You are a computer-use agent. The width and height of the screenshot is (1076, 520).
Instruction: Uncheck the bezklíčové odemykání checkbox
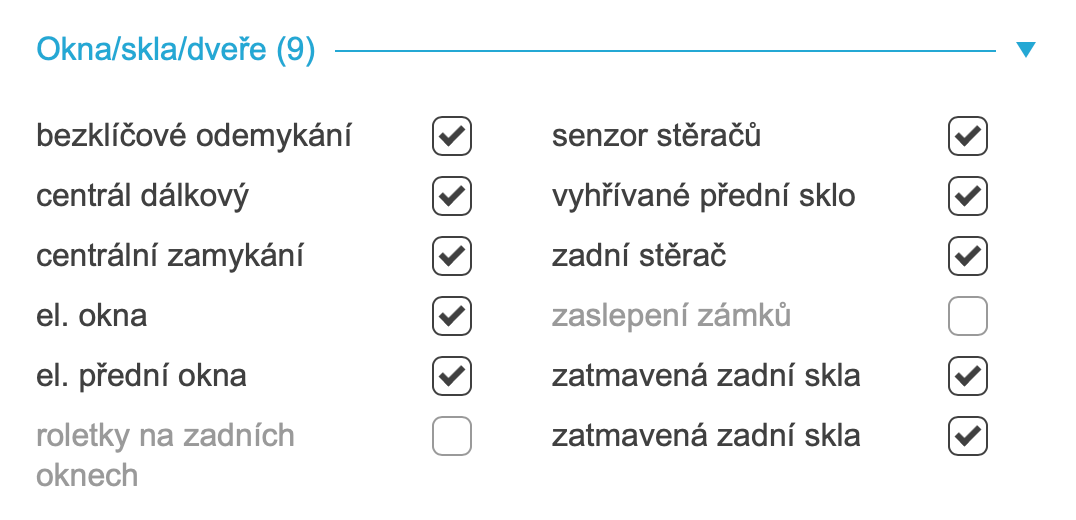click(x=451, y=136)
